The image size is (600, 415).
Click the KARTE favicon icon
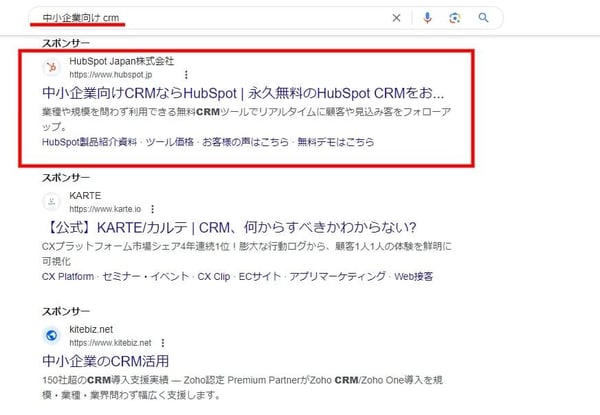coord(51,202)
